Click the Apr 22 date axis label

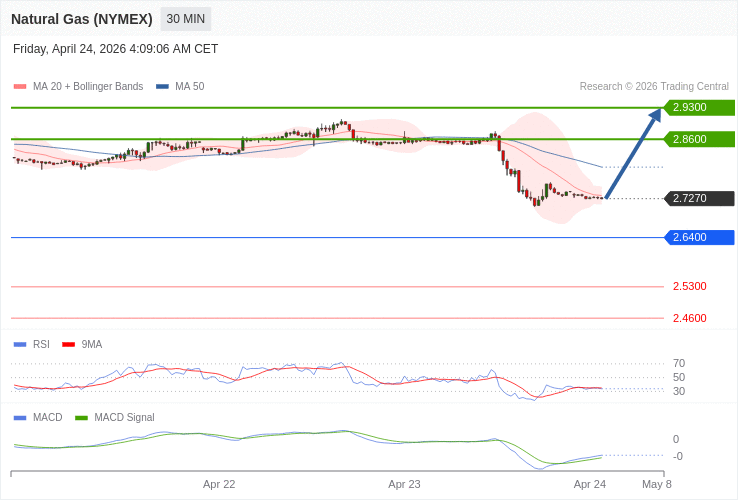point(219,484)
